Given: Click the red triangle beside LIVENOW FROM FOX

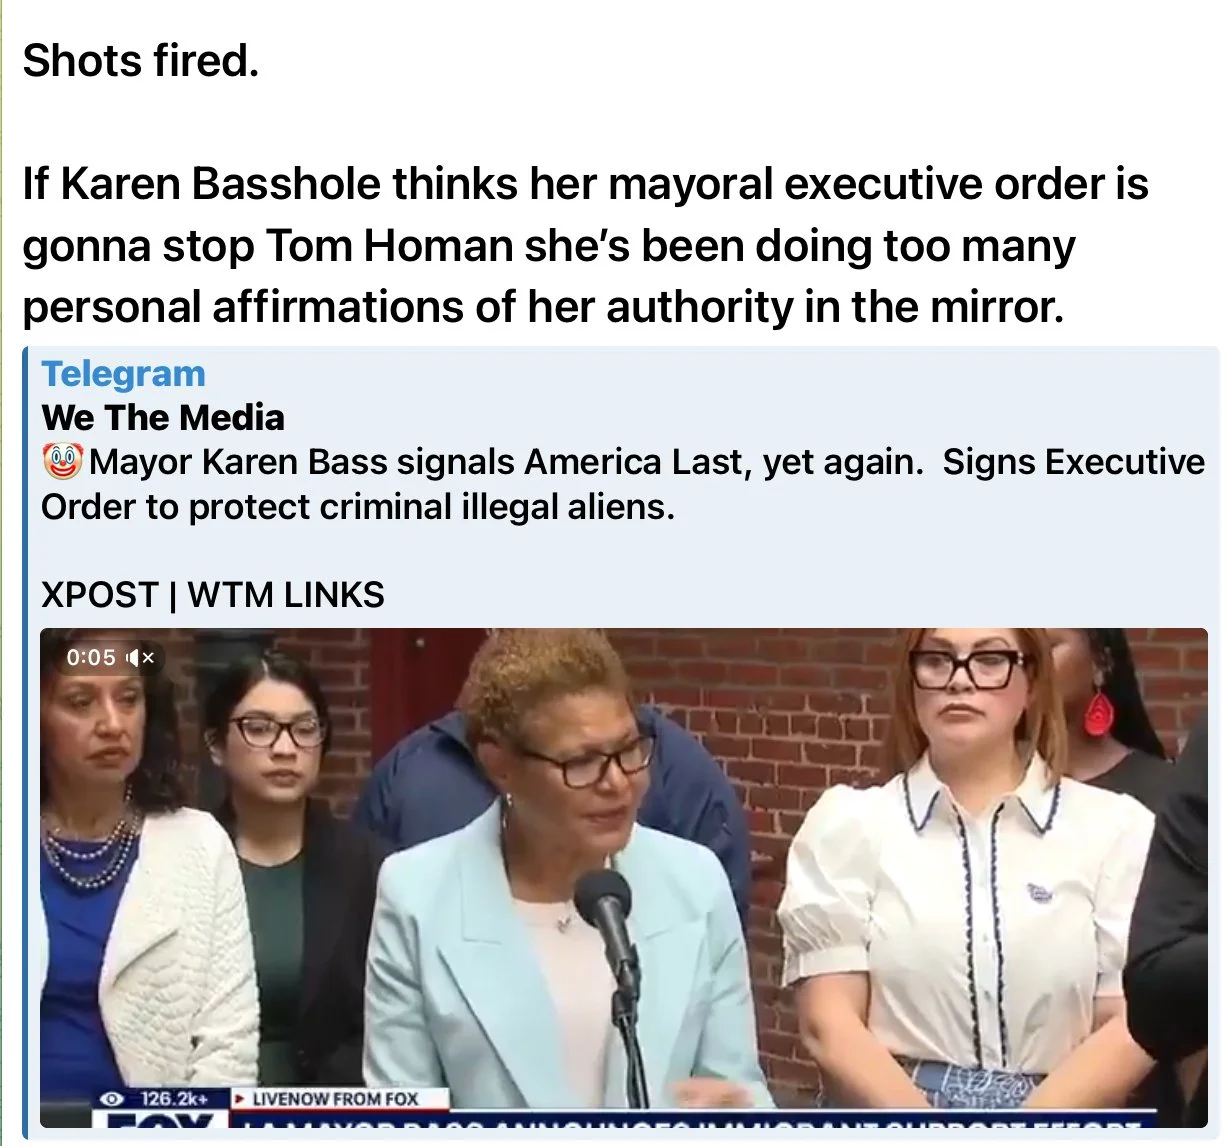Looking at the screenshot, I should point(239,1098).
